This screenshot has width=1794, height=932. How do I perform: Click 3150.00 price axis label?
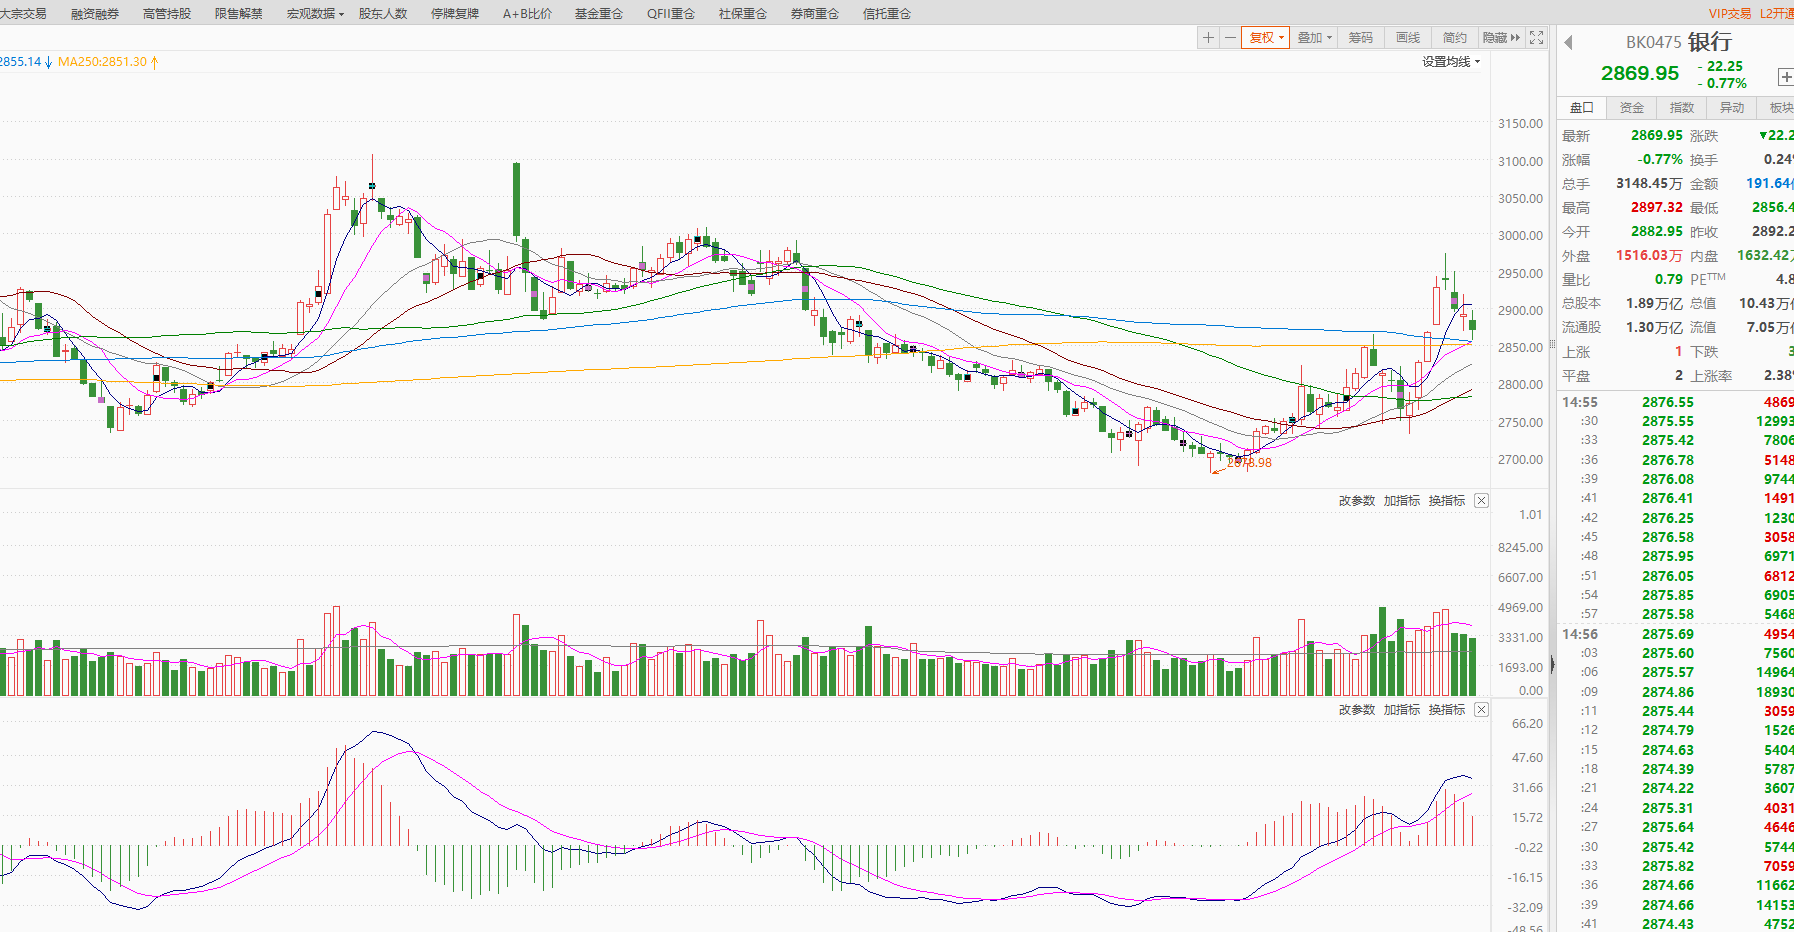[1520, 124]
